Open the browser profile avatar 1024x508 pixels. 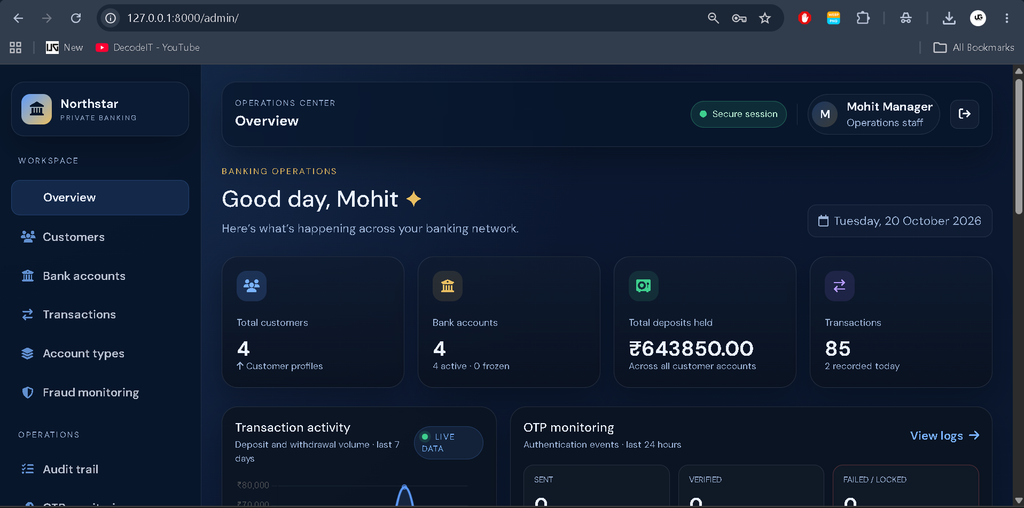coord(978,18)
